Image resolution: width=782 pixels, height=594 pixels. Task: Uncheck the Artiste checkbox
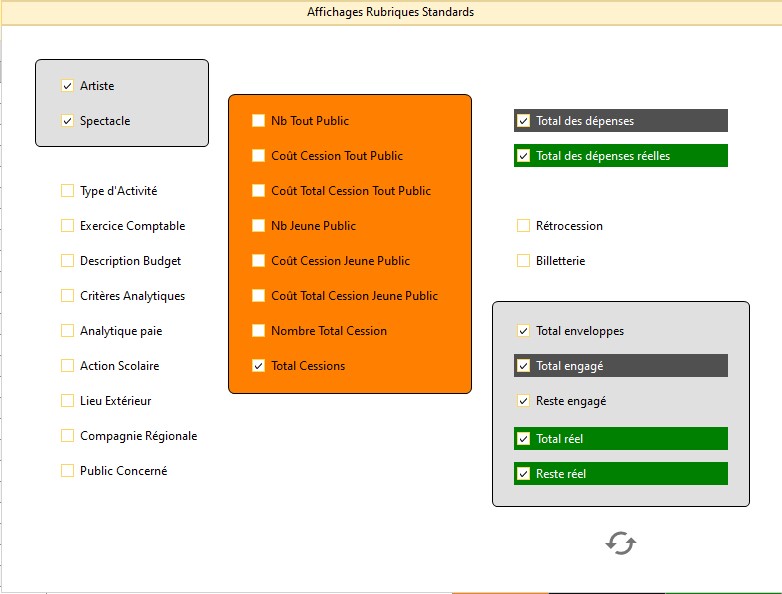tap(68, 86)
